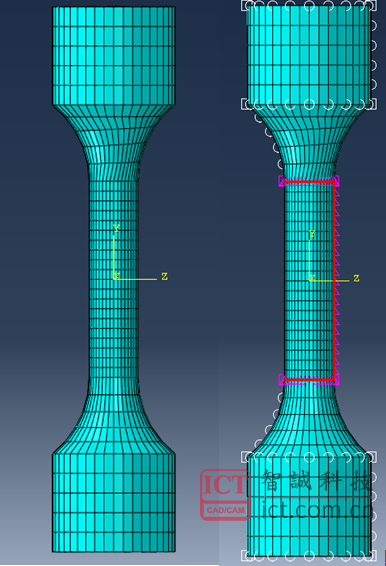
Task: Click the Y axis label on left specimen
Action: 116,228
